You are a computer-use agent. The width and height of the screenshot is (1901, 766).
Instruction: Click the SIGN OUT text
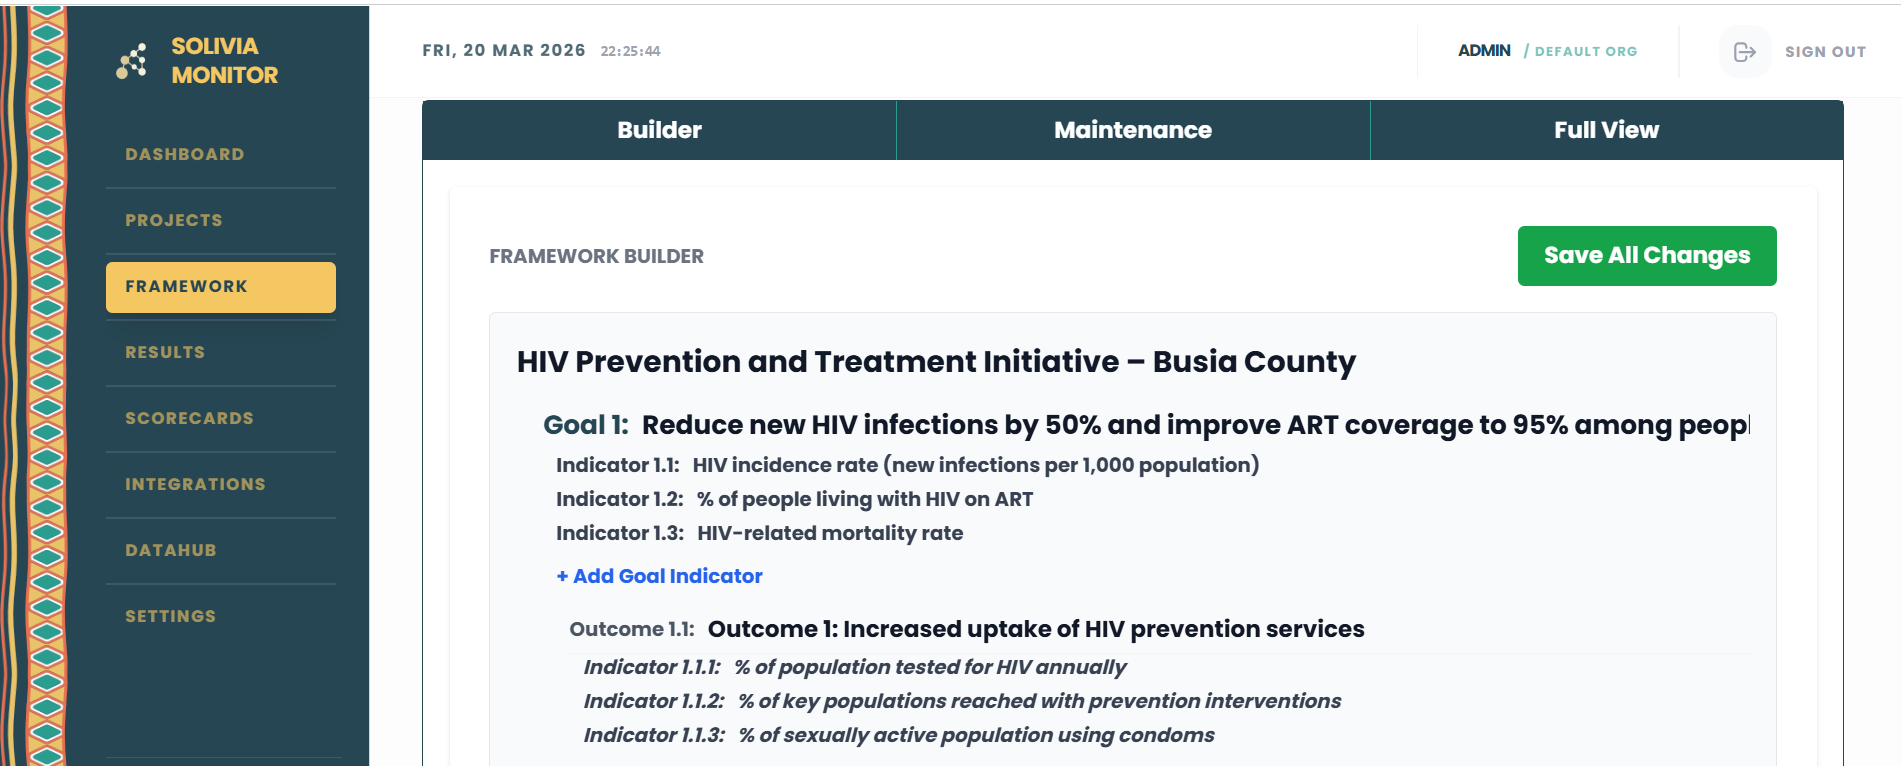pyautogui.click(x=1825, y=52)
